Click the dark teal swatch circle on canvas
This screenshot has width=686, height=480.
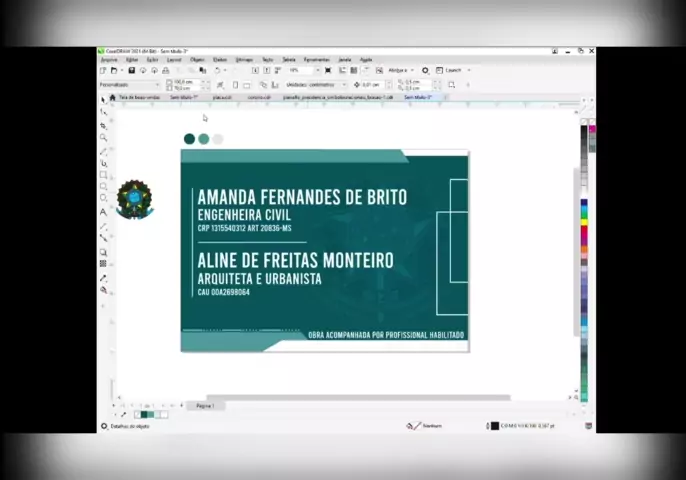(x=189, y=139)
